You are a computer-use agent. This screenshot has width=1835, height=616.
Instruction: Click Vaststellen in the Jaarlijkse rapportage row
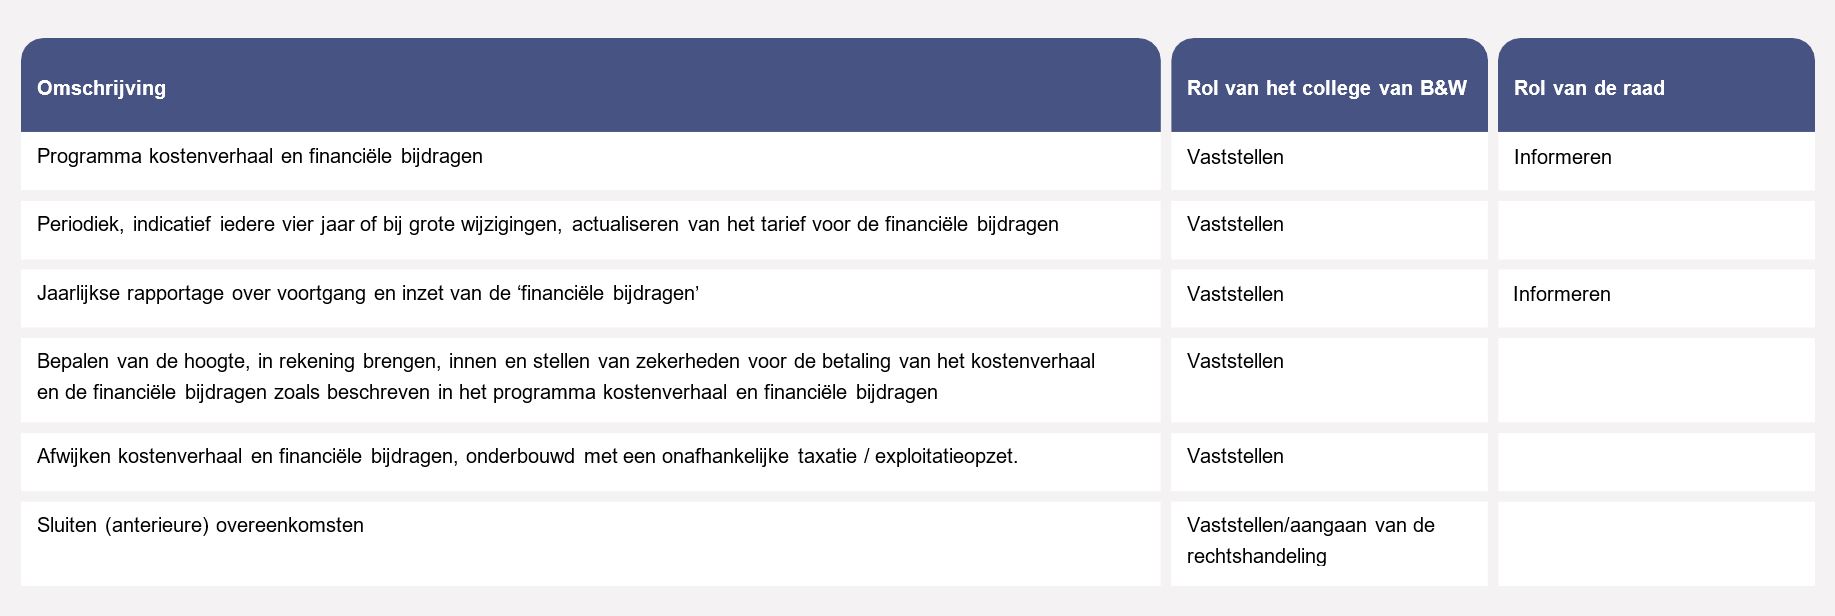pos(1235,295)
